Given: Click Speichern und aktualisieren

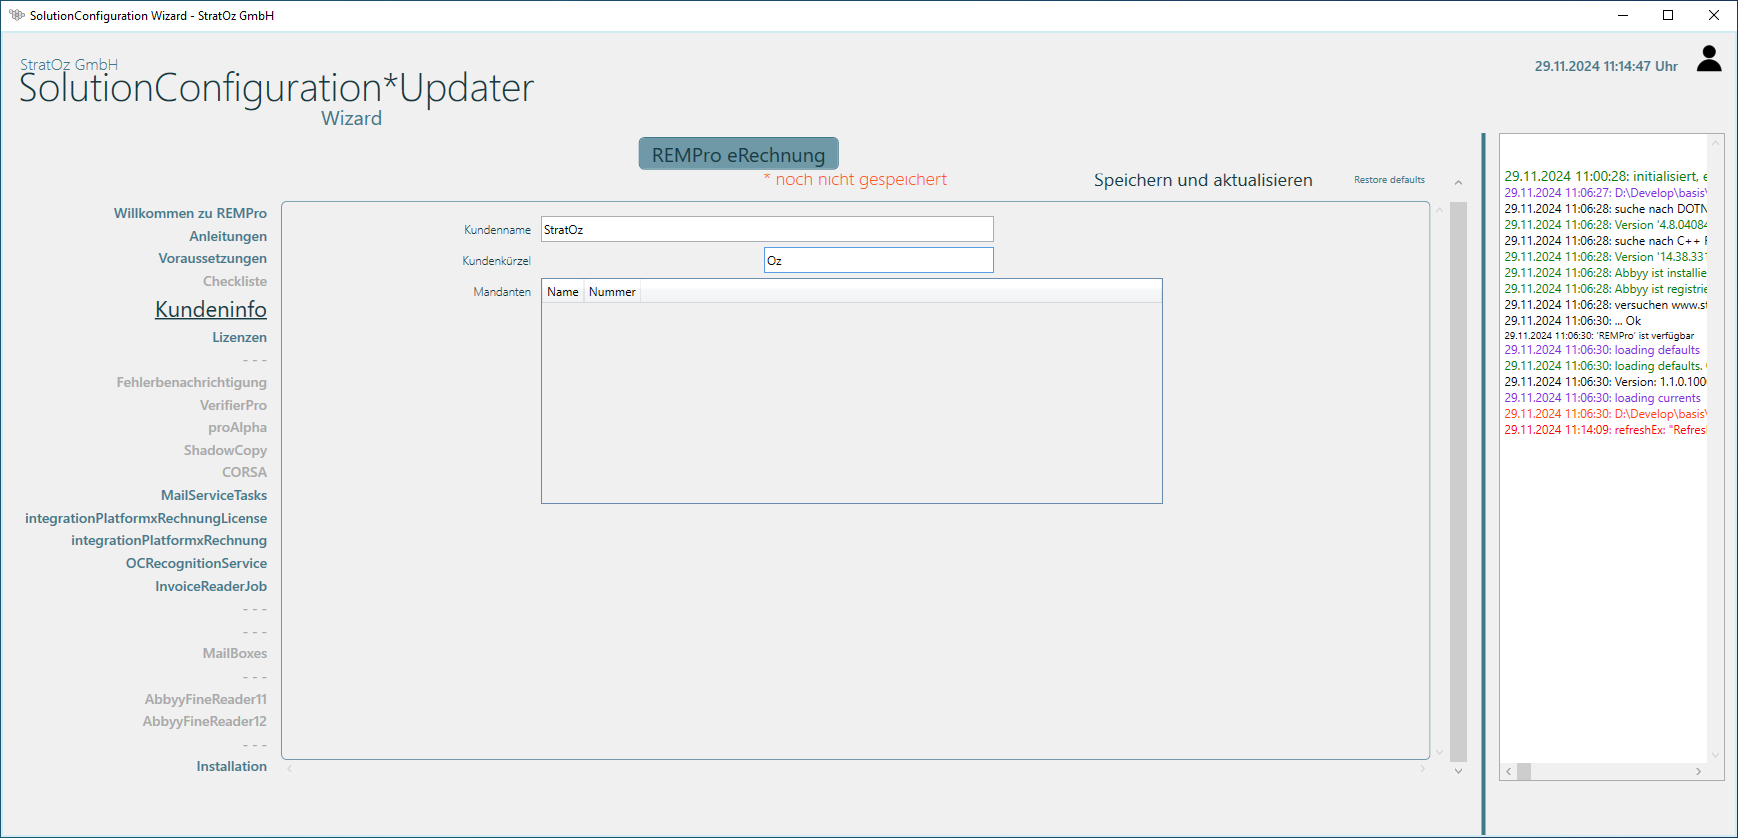Looking at the screenshot, I should [1202, 180].
